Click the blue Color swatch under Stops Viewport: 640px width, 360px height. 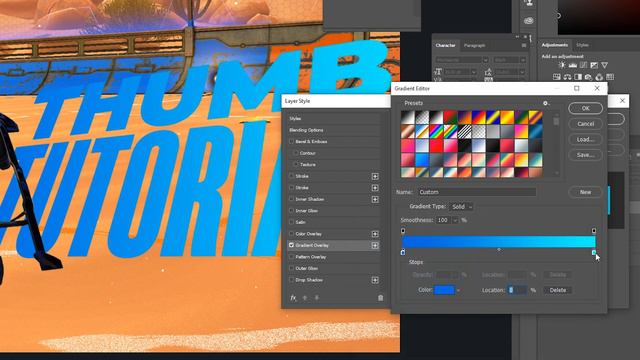444,290
